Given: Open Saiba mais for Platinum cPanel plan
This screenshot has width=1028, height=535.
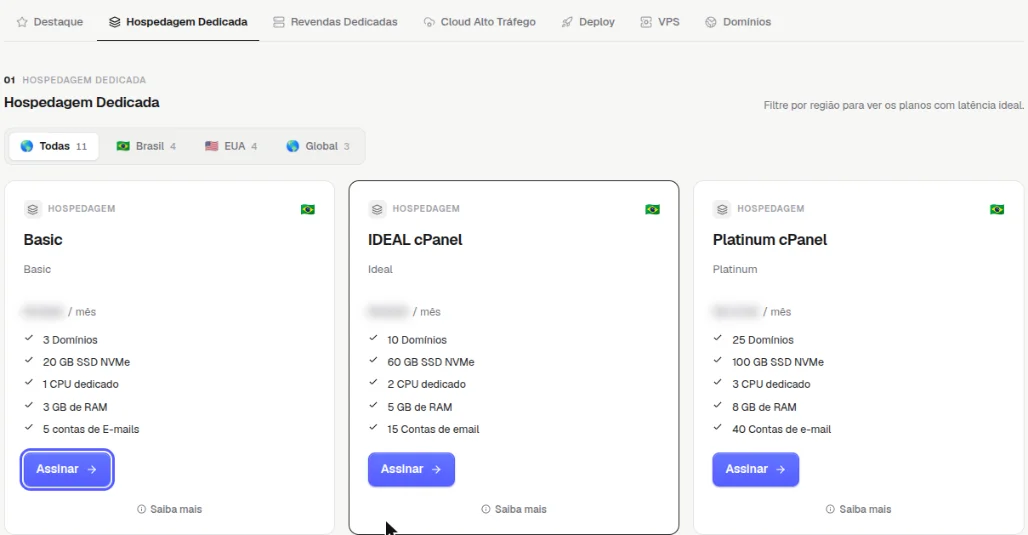Looking at the screenshot, I should point(859,509).
